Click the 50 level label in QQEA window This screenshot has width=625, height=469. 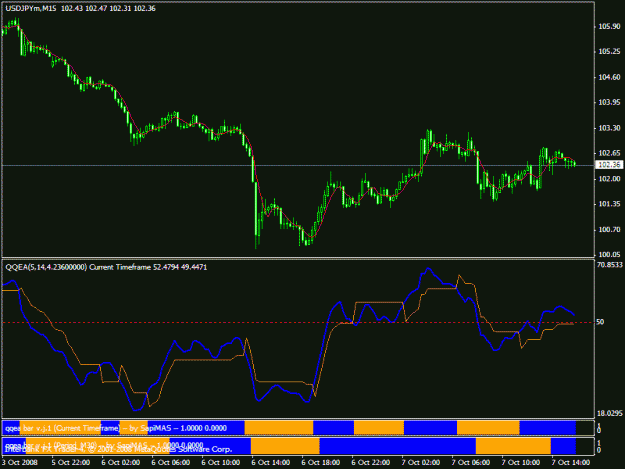(600, 322)
